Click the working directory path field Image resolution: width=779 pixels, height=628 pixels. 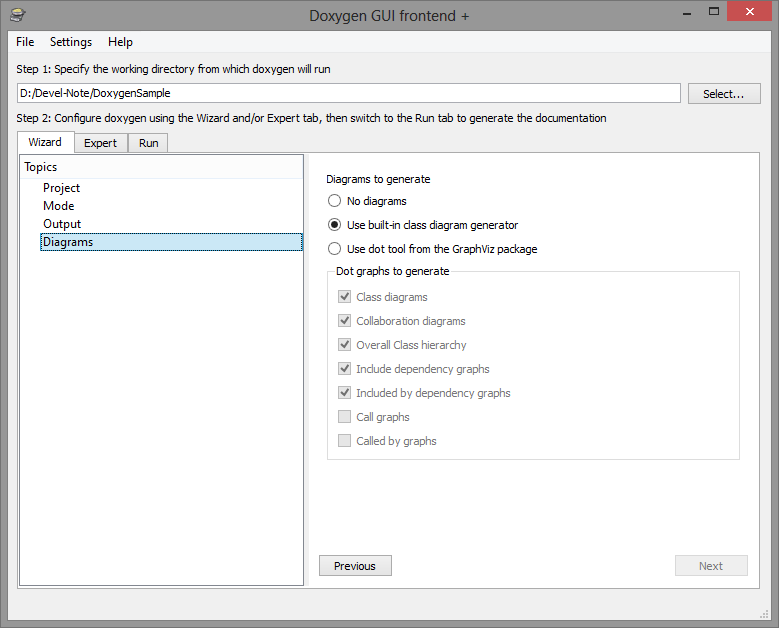click(x=349, y=93)
